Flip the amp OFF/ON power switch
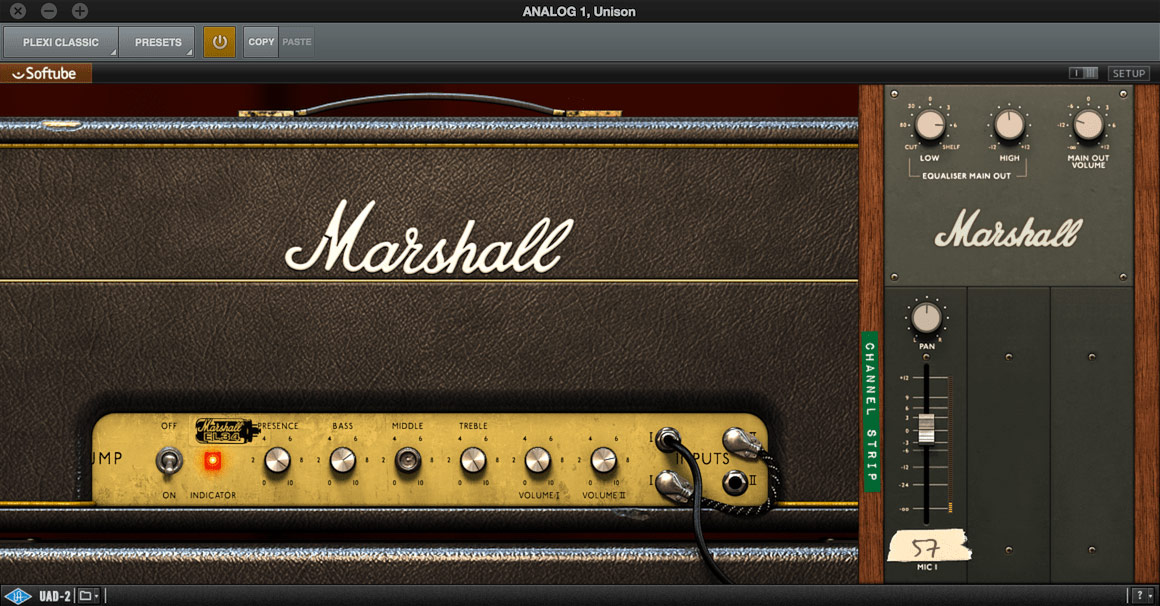 (169, 462)
